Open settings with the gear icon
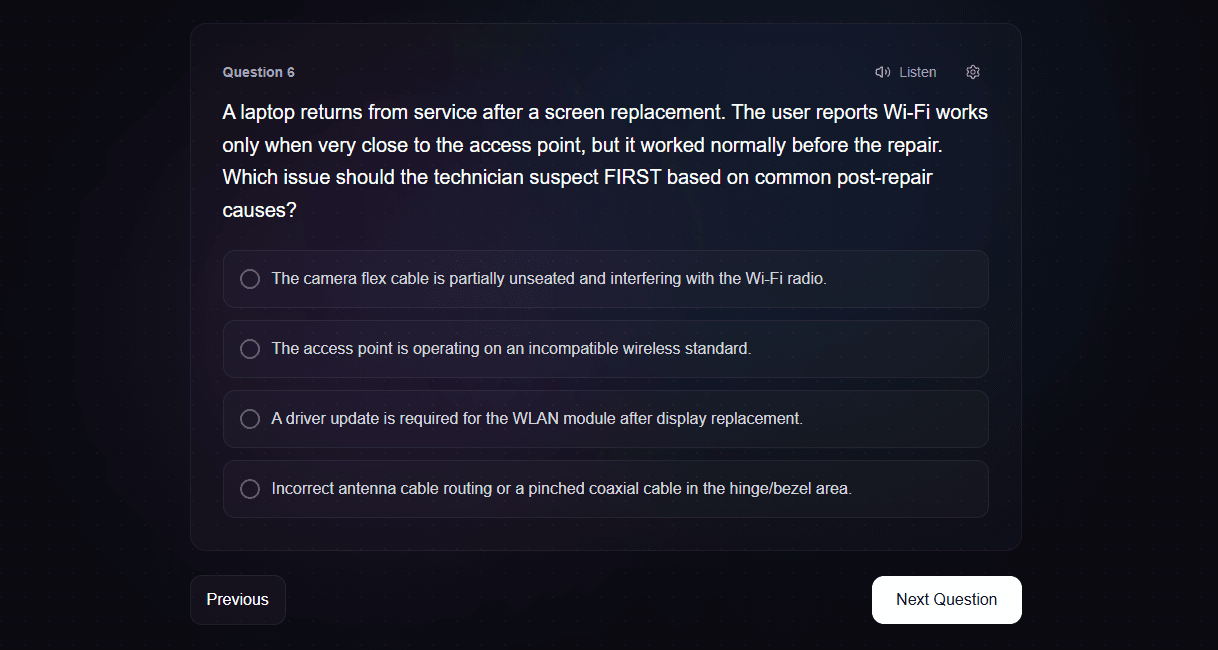Image resolution: width=1218 pixels, height=650 pixels. 973,72
